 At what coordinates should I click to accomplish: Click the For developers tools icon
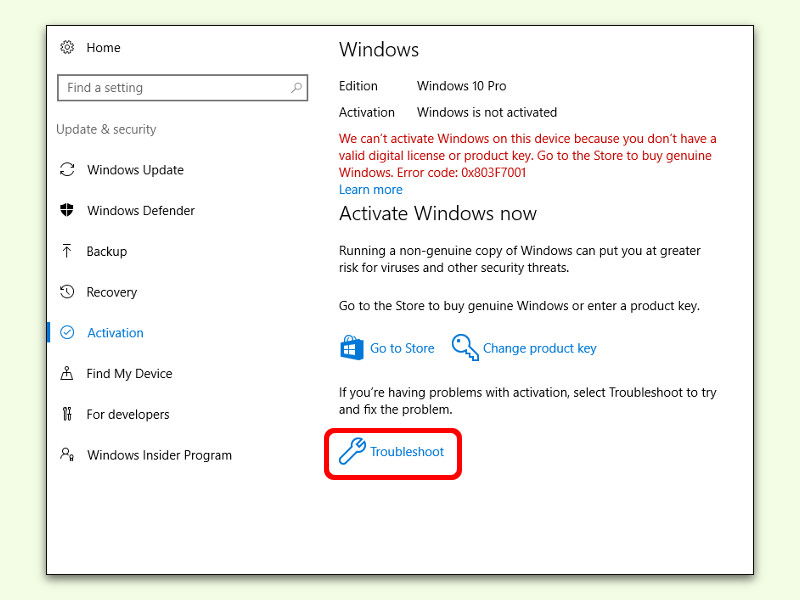[x=67, y=414]
